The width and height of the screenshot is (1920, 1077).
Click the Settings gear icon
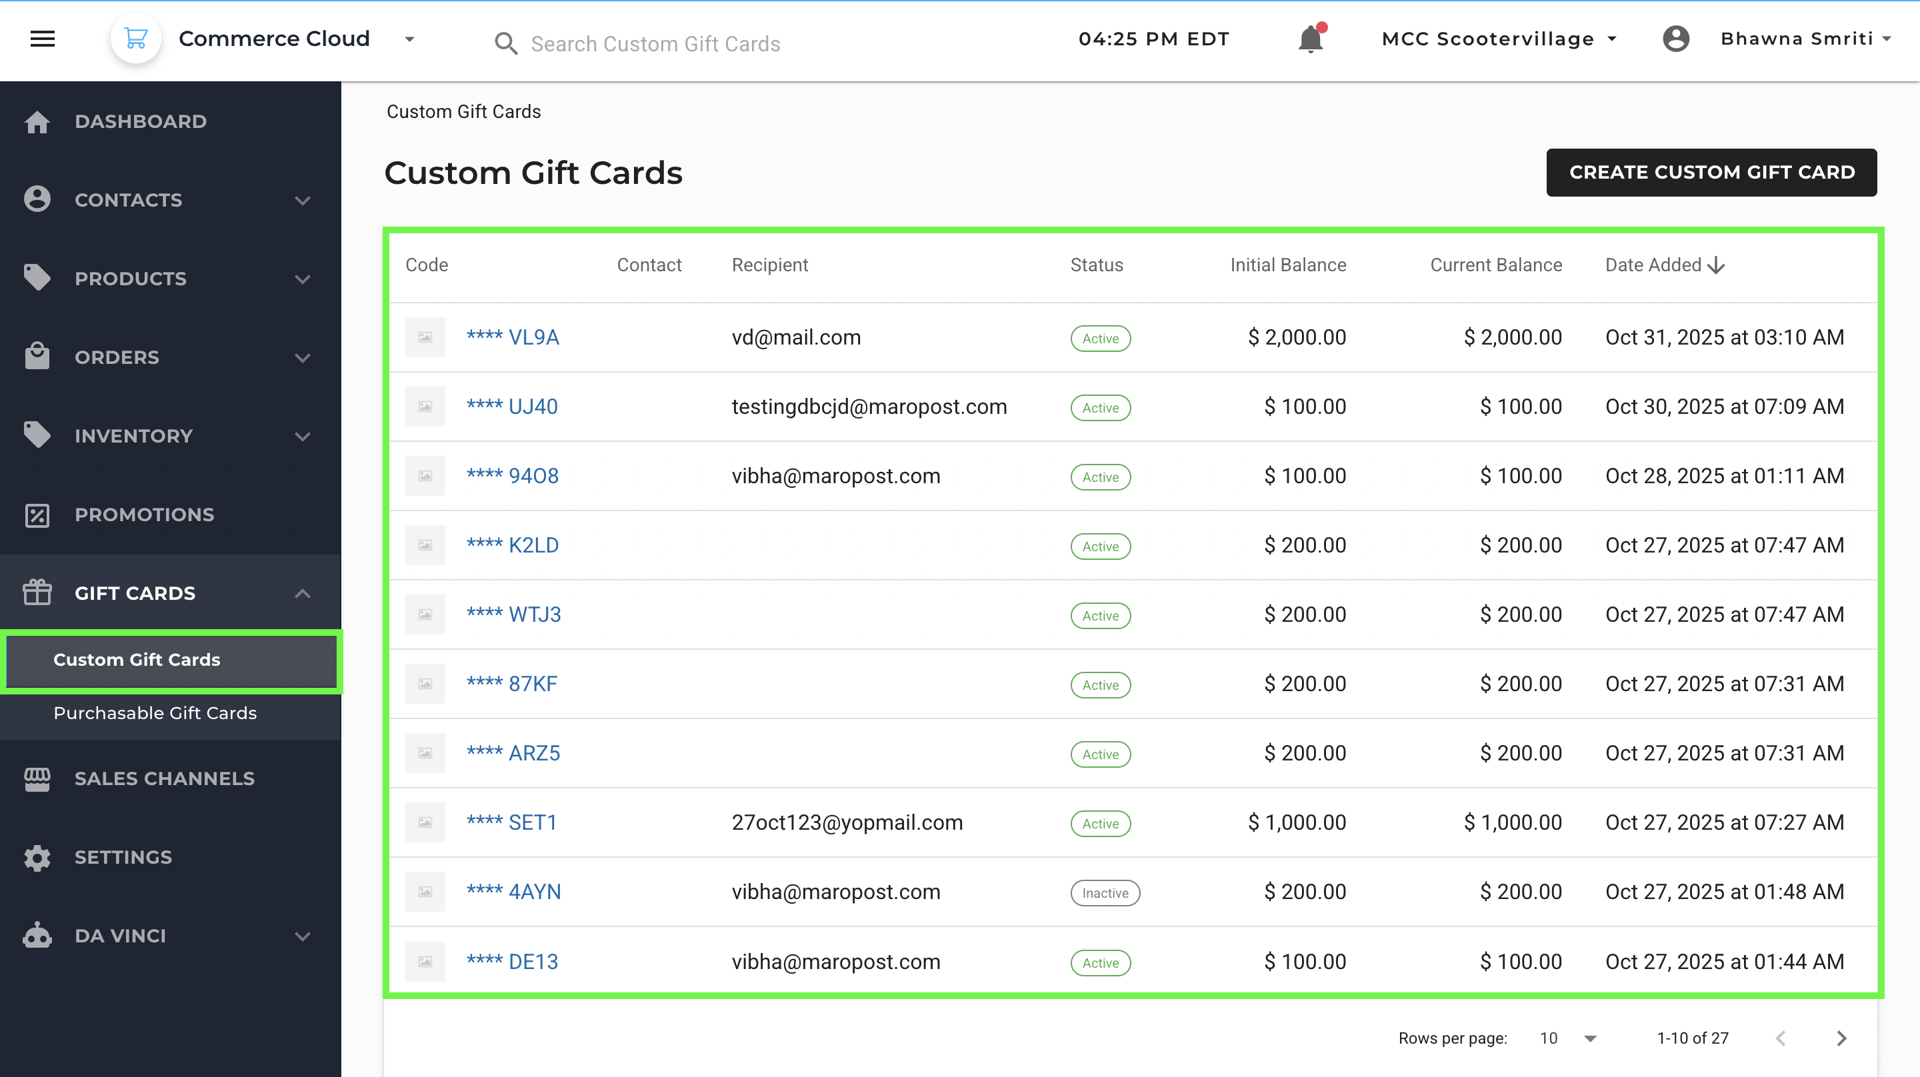click(37, 858)
